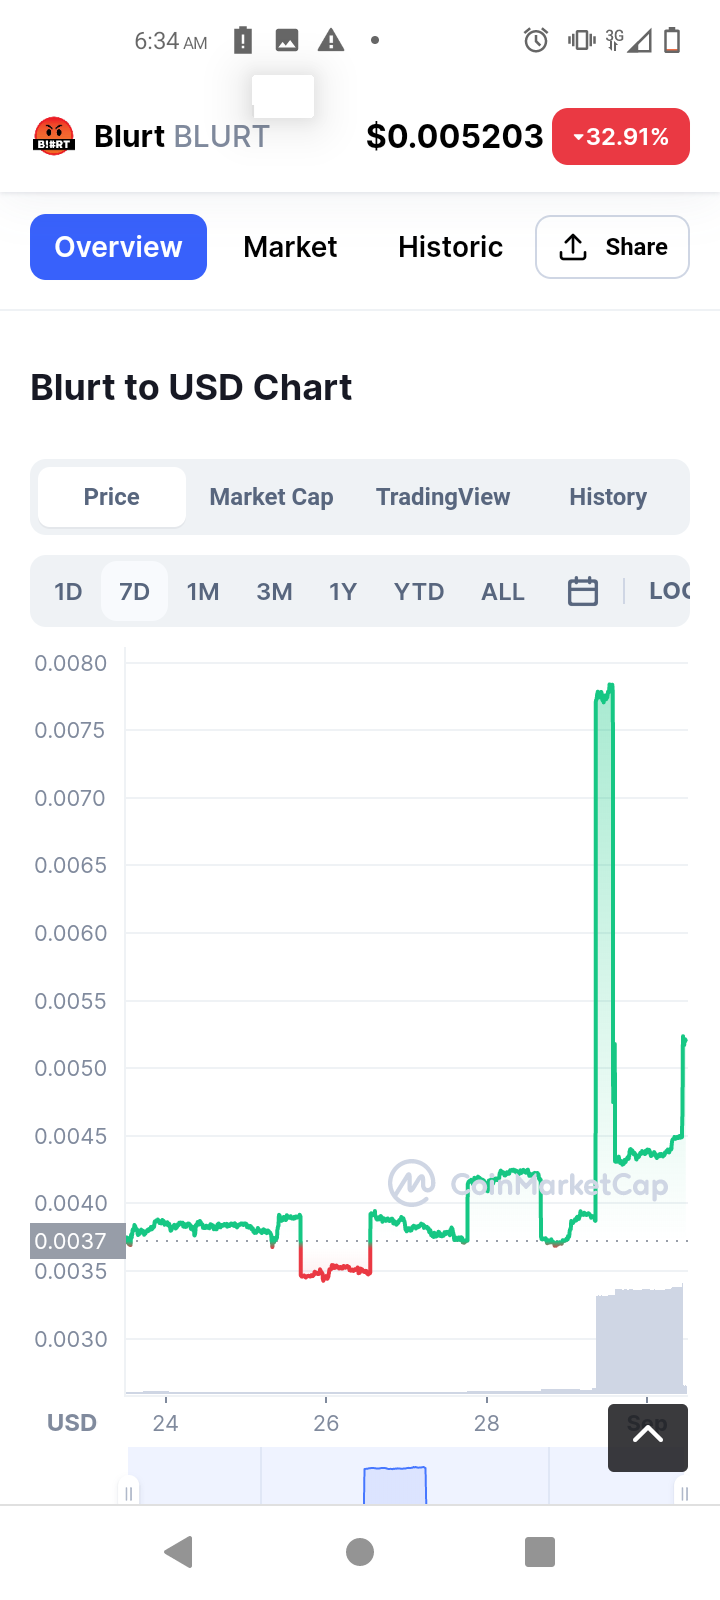Tap the red -32.91% change badge

[620, 136]
